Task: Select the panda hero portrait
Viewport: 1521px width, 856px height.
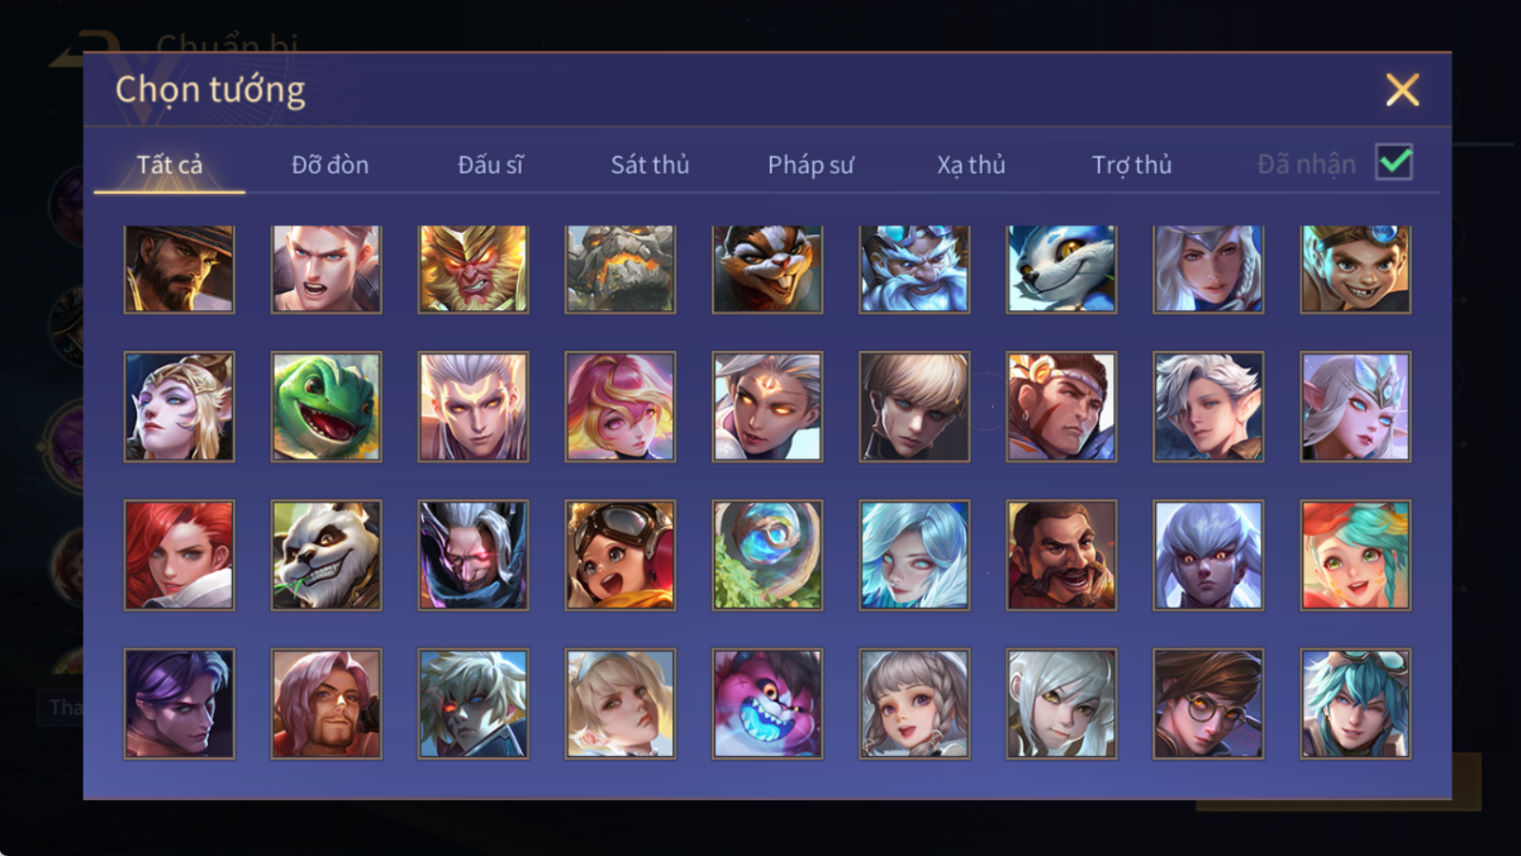Action: [x=326, y=555]
